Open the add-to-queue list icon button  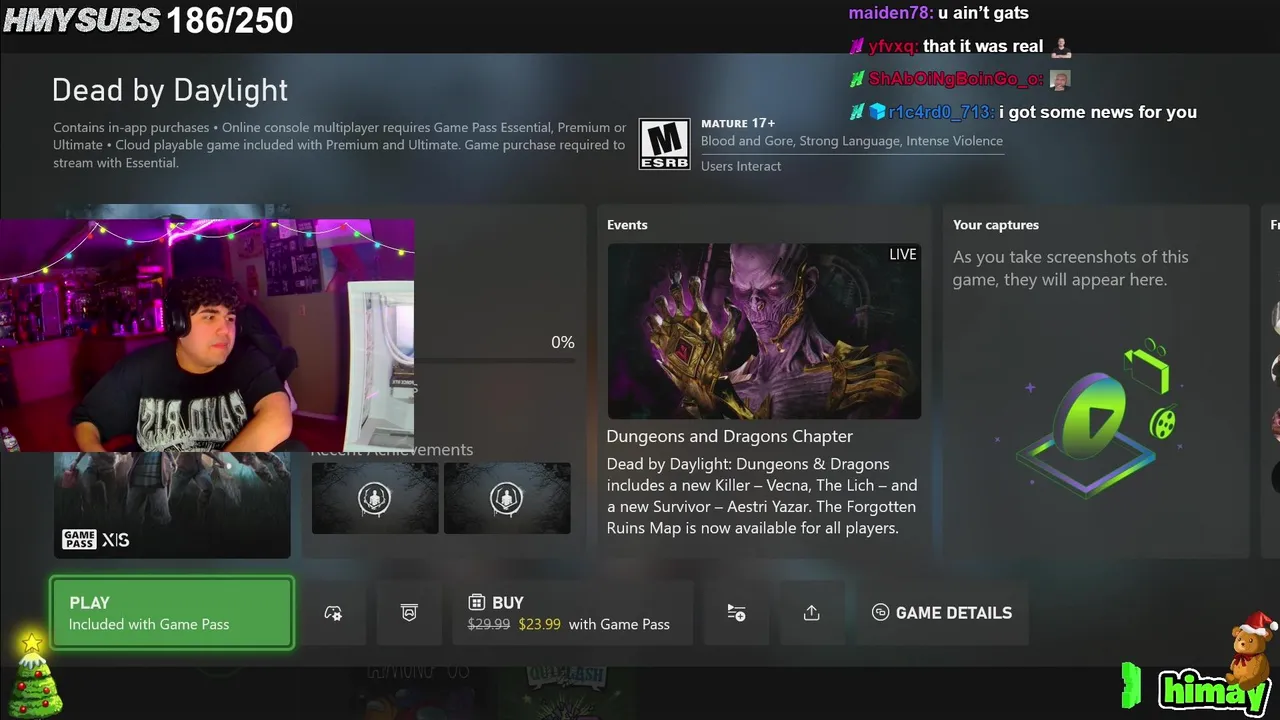pyautogui.click(x=736, y=613)
